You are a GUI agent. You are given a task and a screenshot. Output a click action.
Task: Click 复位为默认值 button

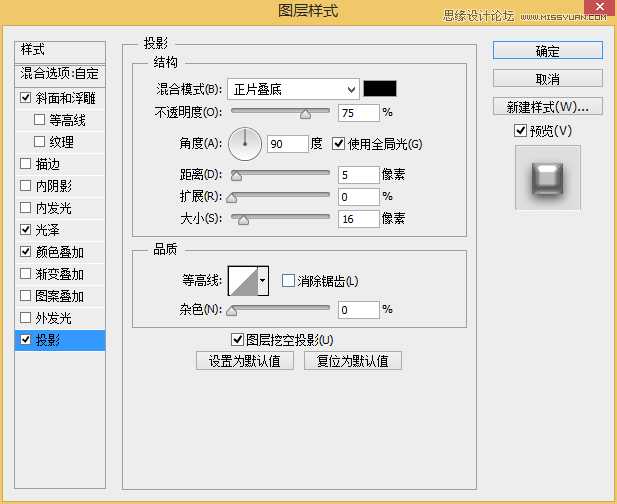[x=353, y=361]
